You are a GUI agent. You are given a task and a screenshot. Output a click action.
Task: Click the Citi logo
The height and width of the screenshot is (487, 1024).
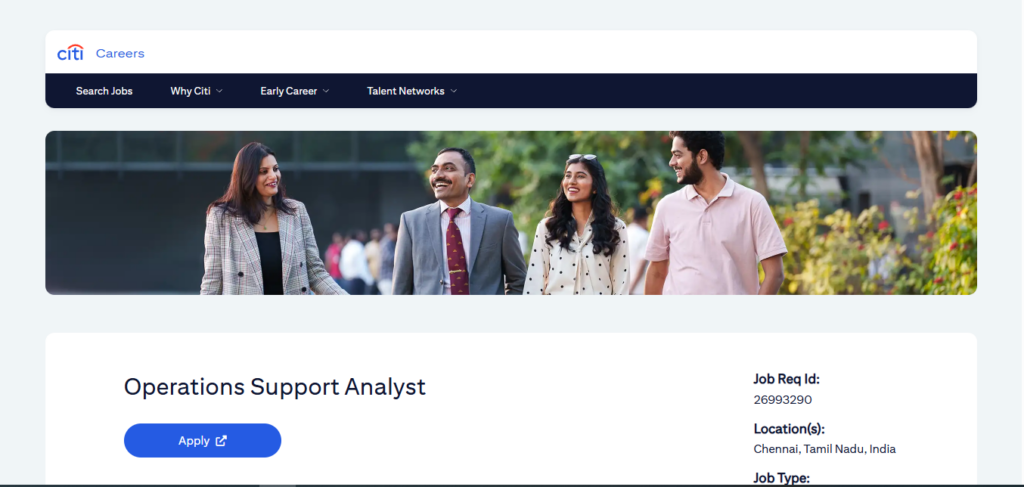point(70,53)
